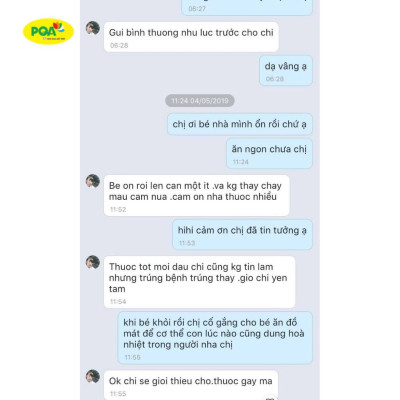The height and width of the screenshot is (400, 400).
Task: Open avatar beside 'Ok chi se gioi thieu' message
Action: click(x=93, y=376)
